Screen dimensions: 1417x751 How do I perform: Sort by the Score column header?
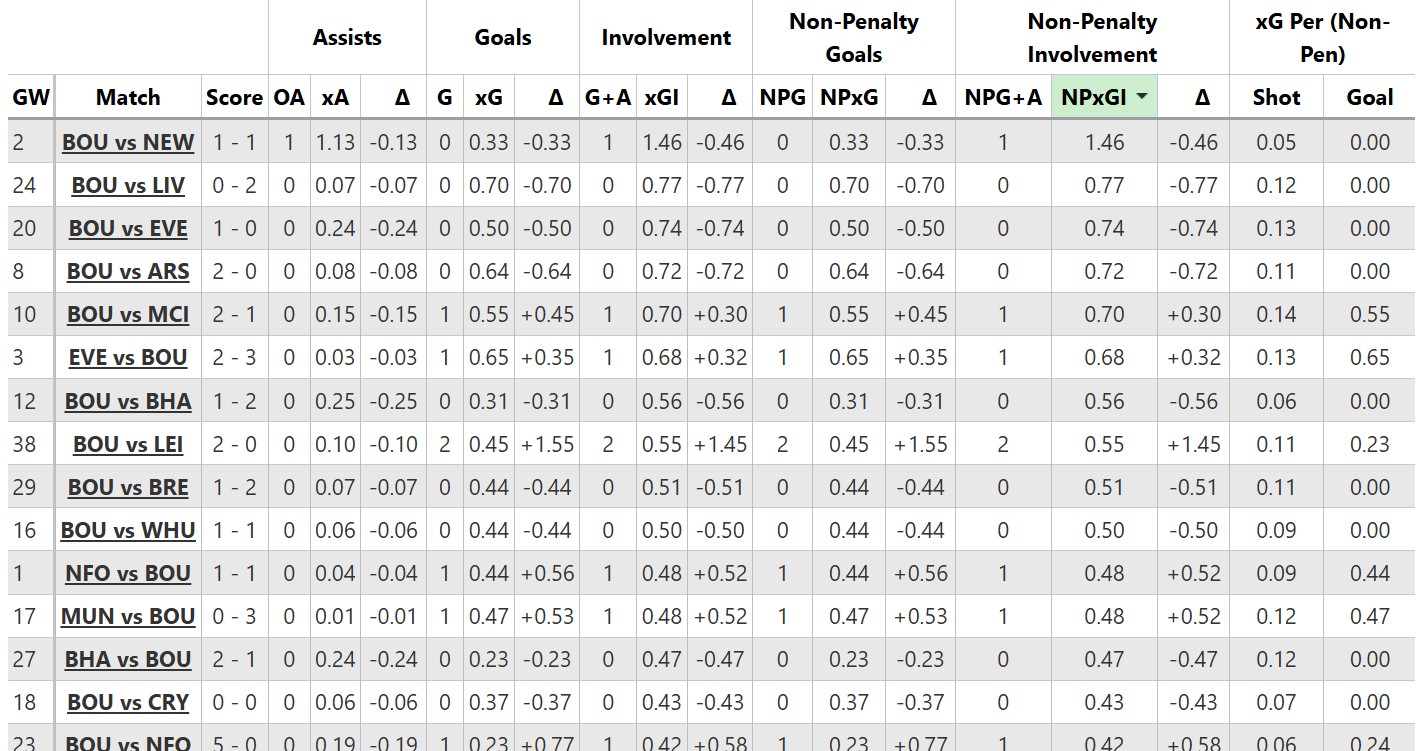tap(234, 97)
